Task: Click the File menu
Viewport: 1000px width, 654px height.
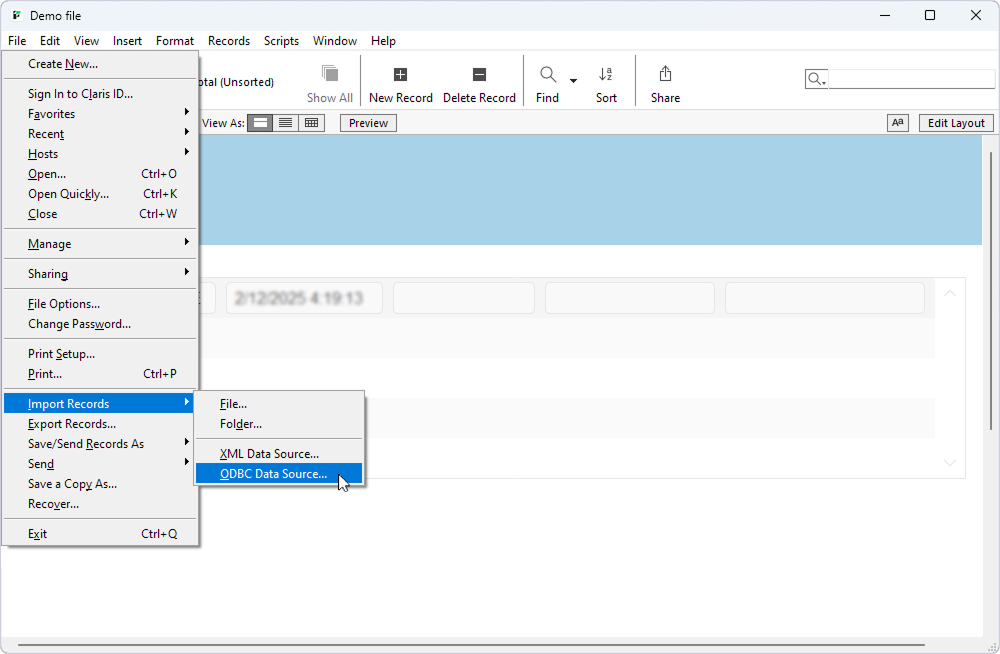Action: [x=17, y=41]
